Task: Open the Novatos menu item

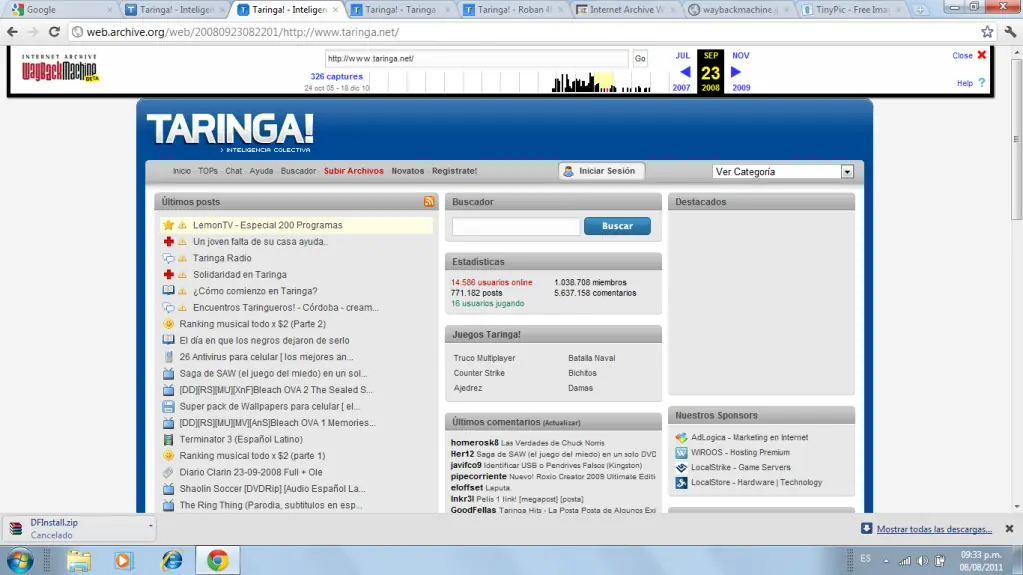Action: pyautogui.click(x=408, y=171)
